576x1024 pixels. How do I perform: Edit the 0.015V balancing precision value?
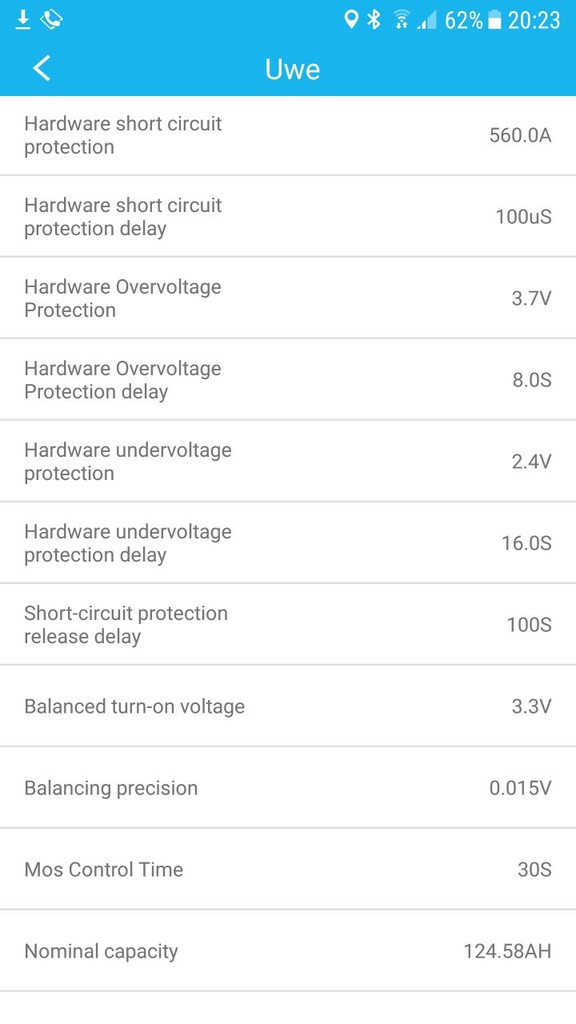pyautogui.click(x=520, y=788)
